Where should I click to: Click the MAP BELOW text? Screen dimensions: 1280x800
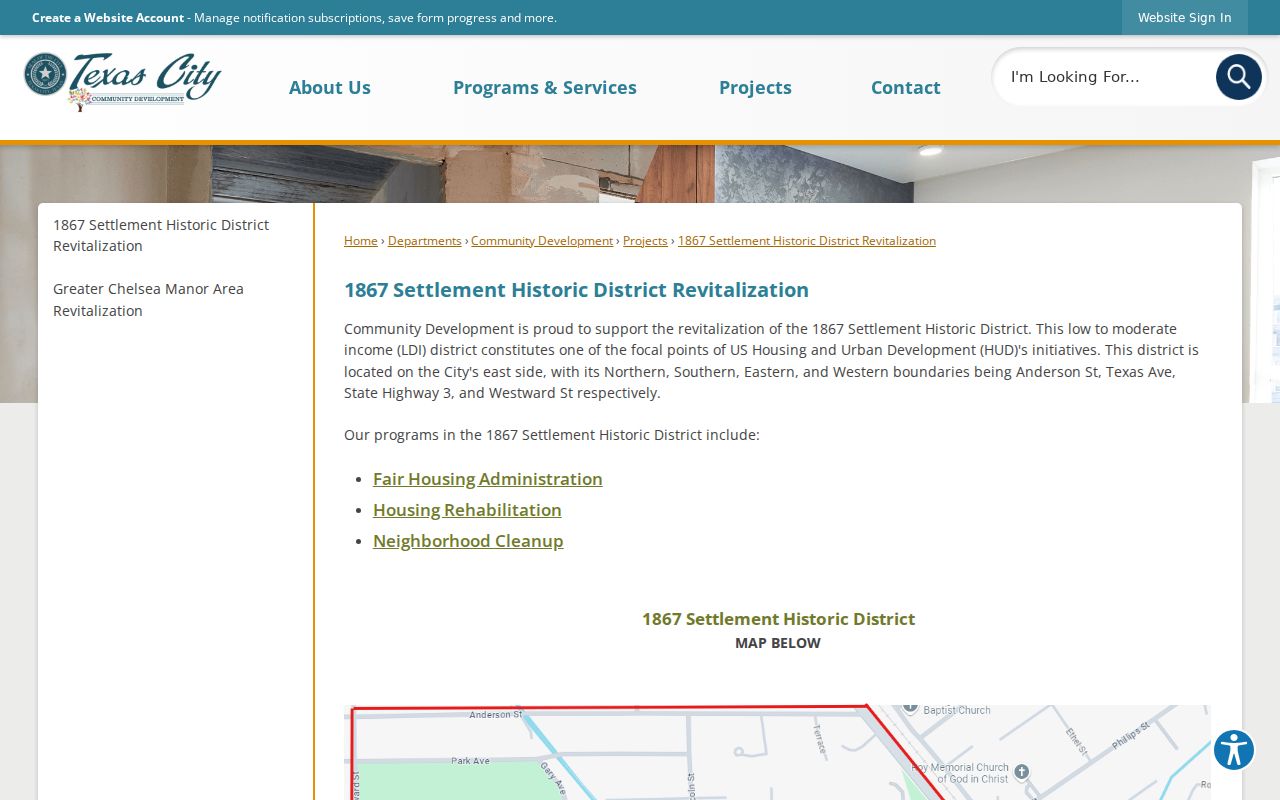pos(778,643)
